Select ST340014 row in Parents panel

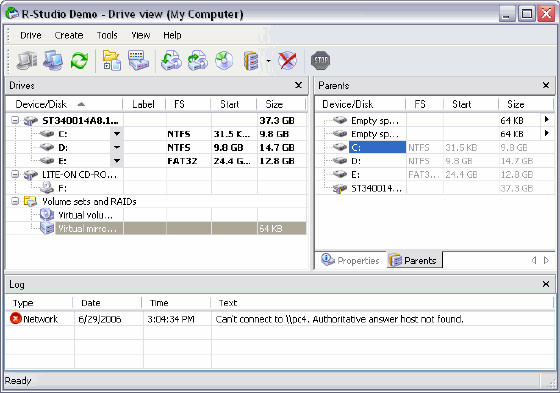(376, 188)
